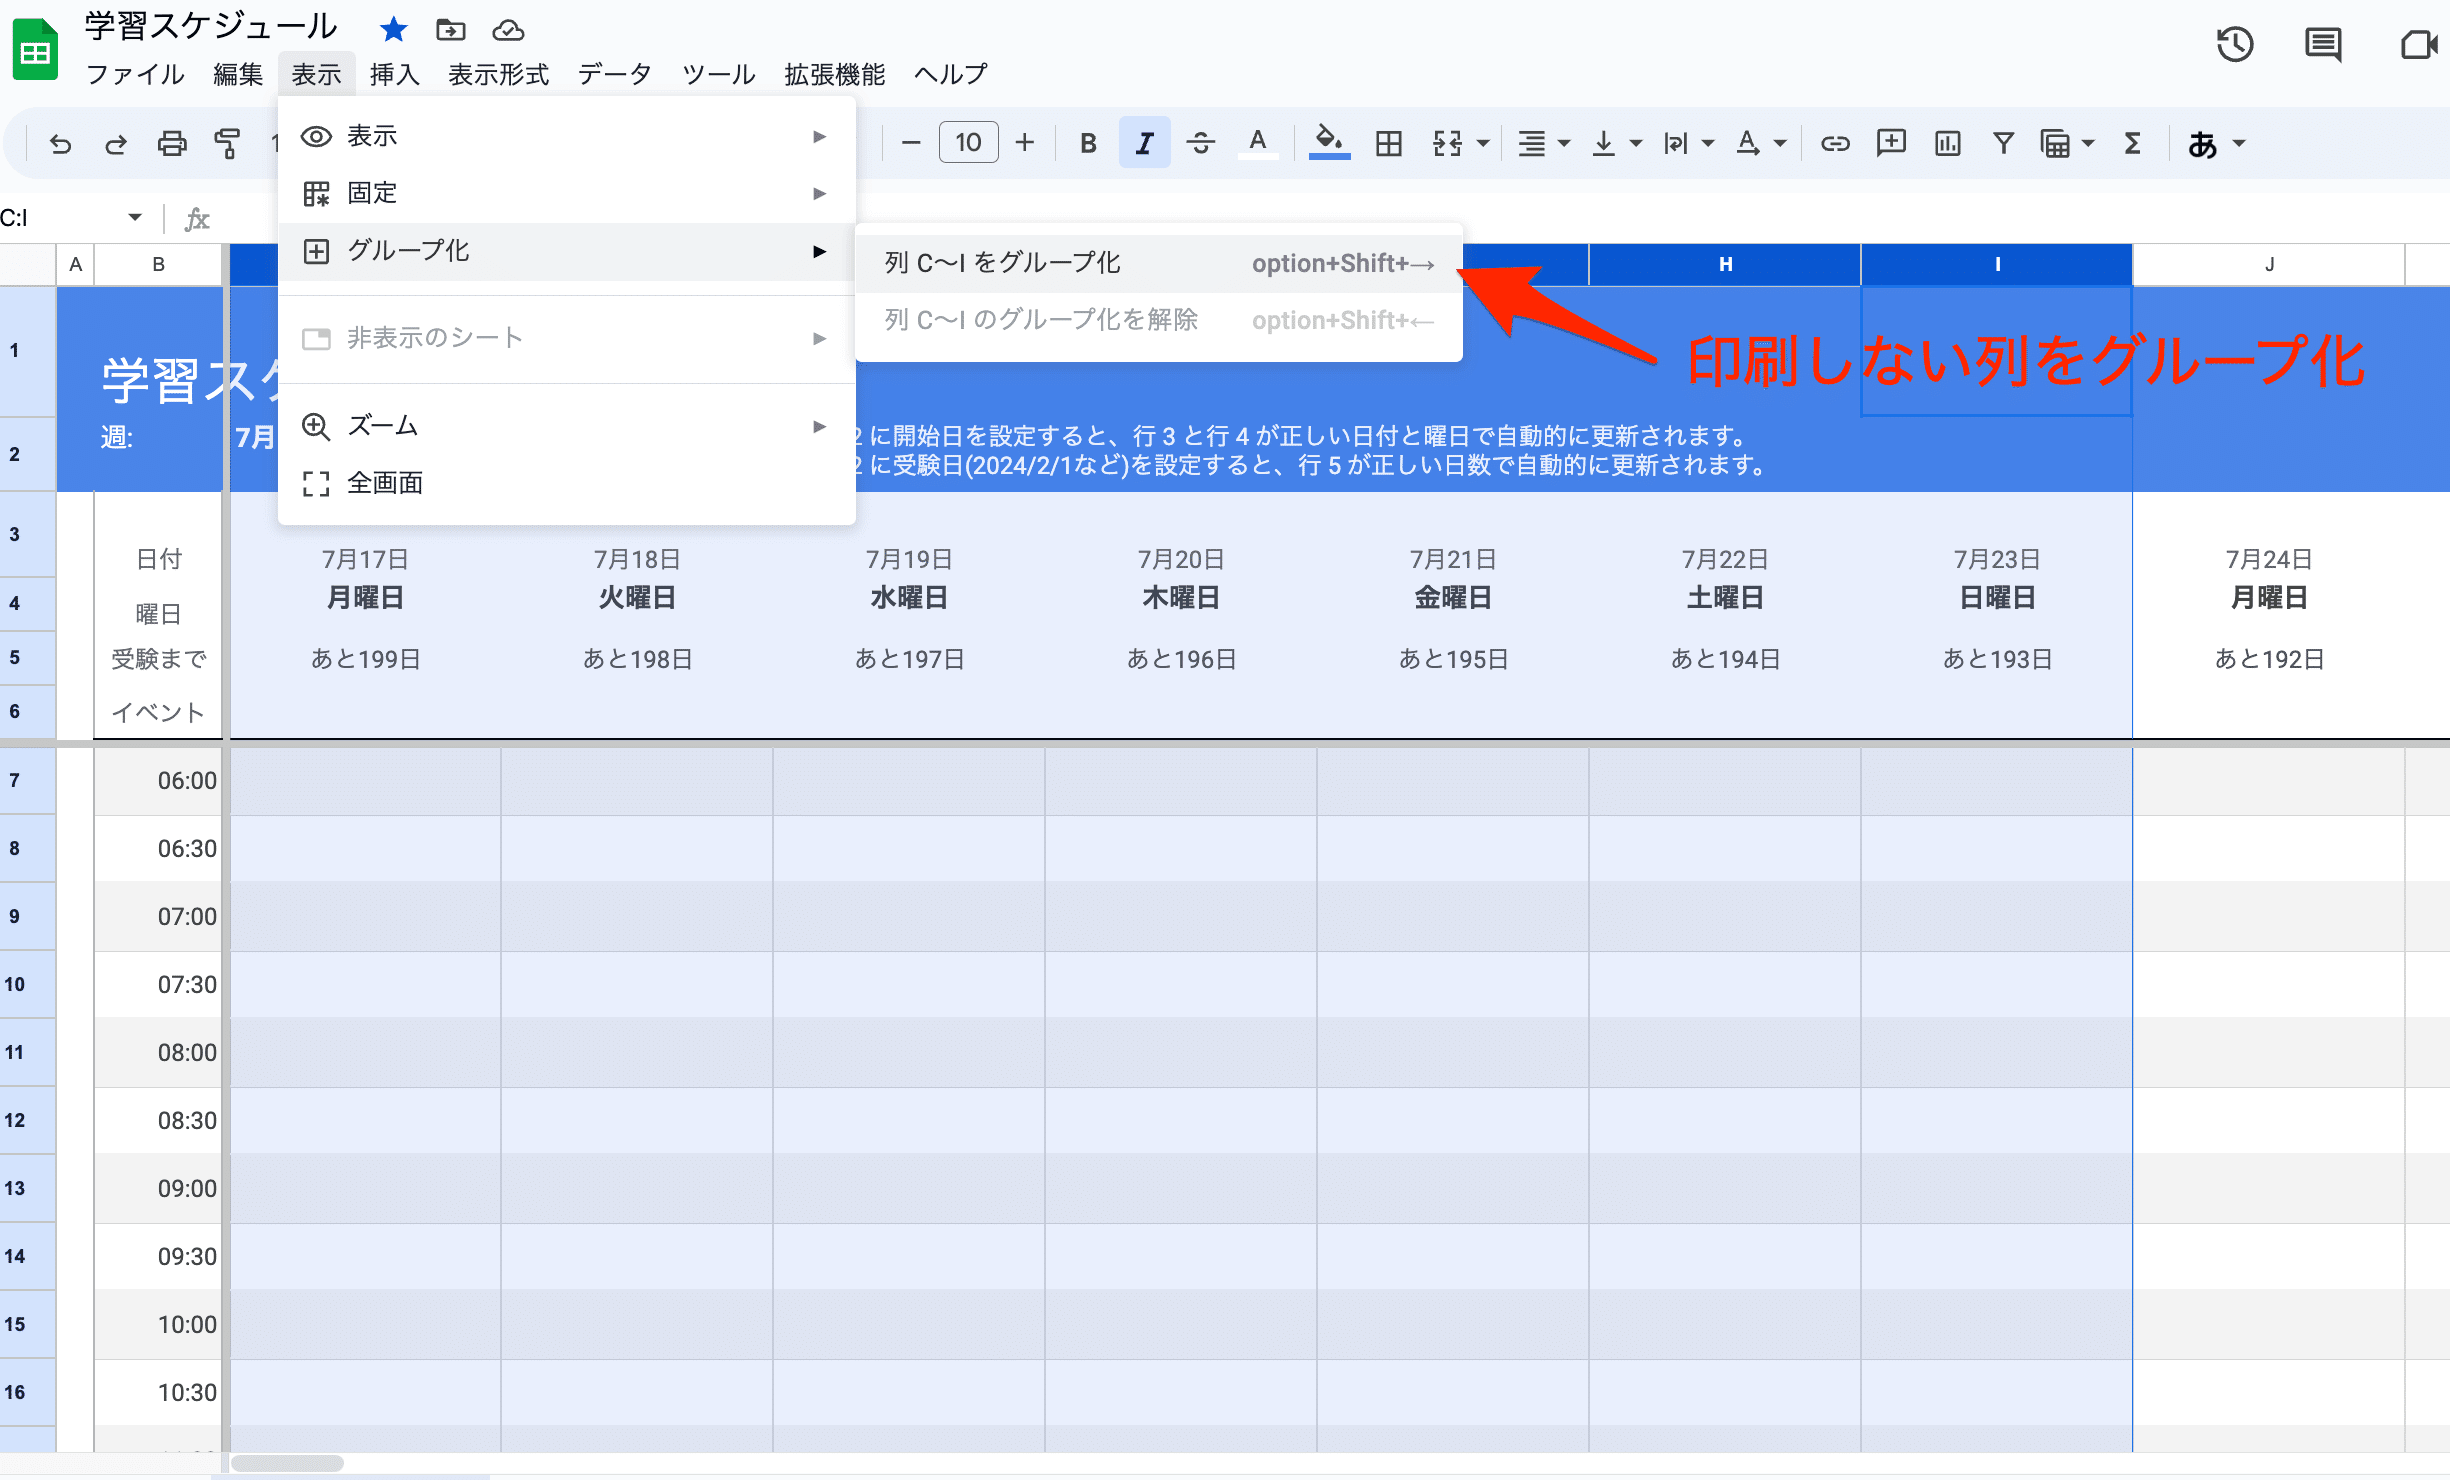2450x1480 pixels.
Task: Open the データ menu
Action: [615, 74]
